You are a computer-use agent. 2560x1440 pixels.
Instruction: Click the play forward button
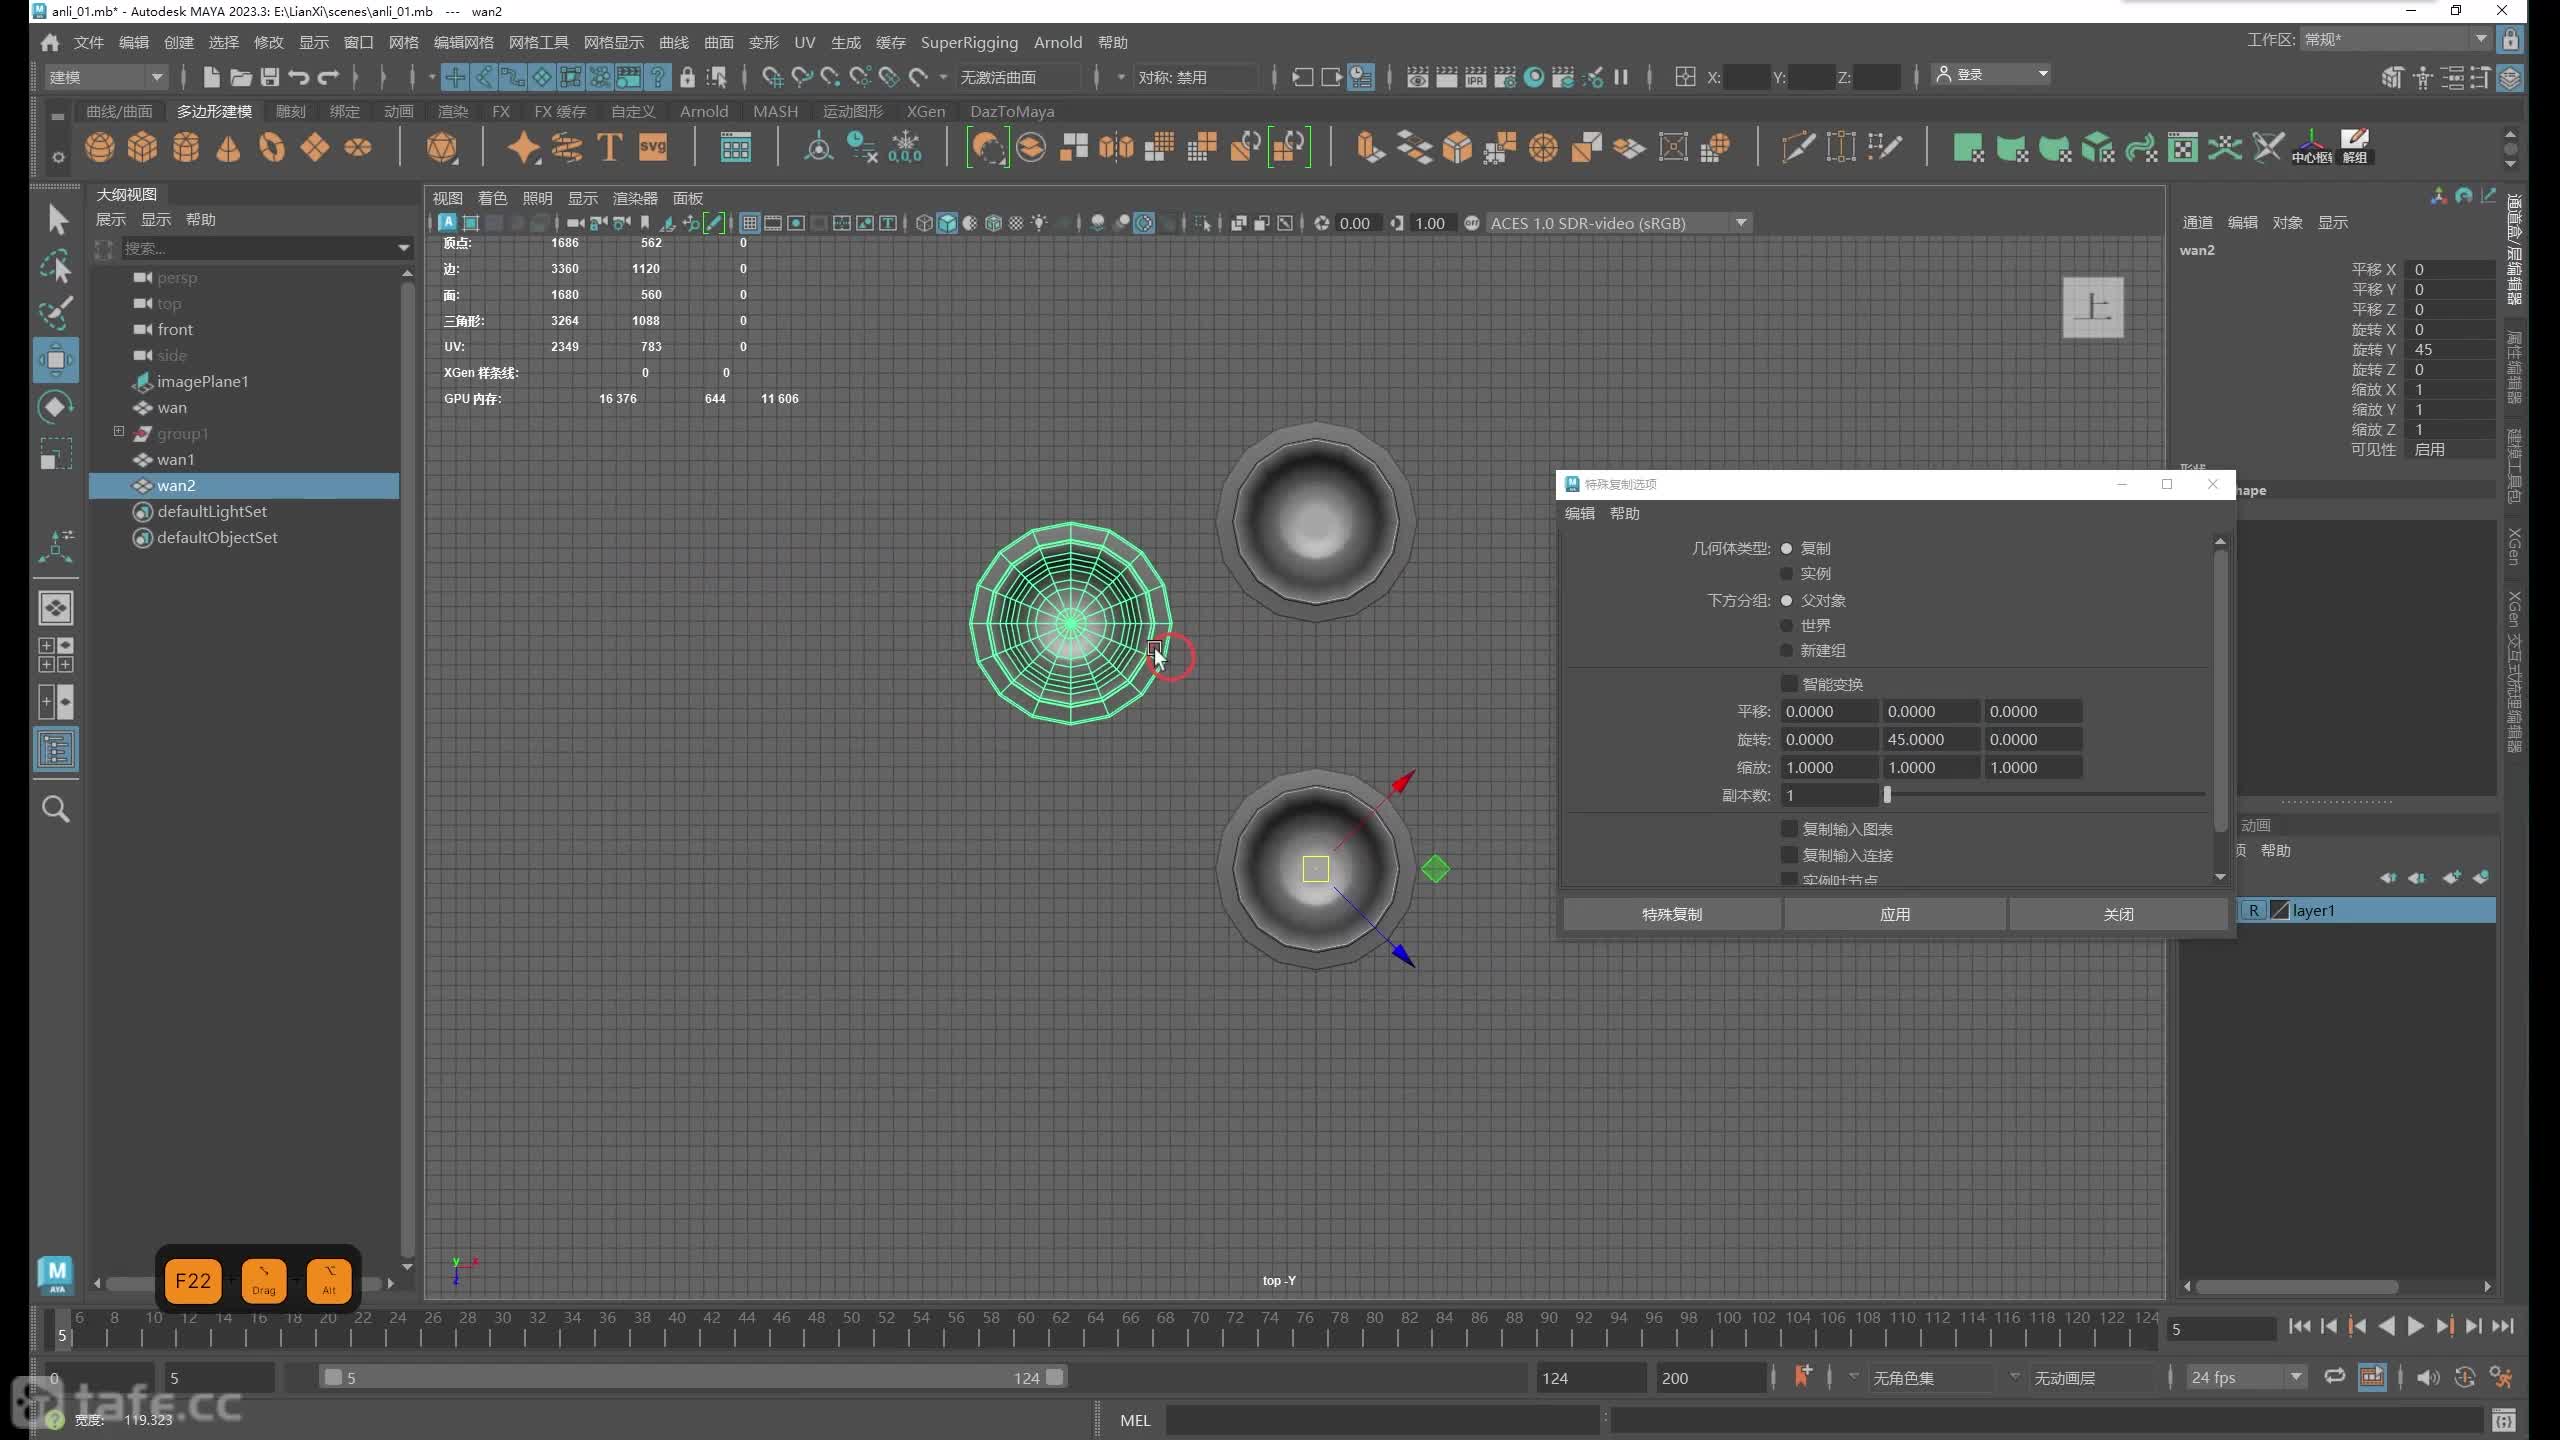[x=2415, y=1326]
